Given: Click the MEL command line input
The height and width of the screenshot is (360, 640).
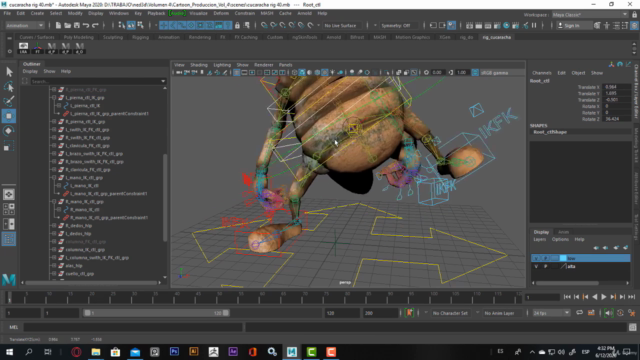Looking at the screenshot, I should click(133, 327).
